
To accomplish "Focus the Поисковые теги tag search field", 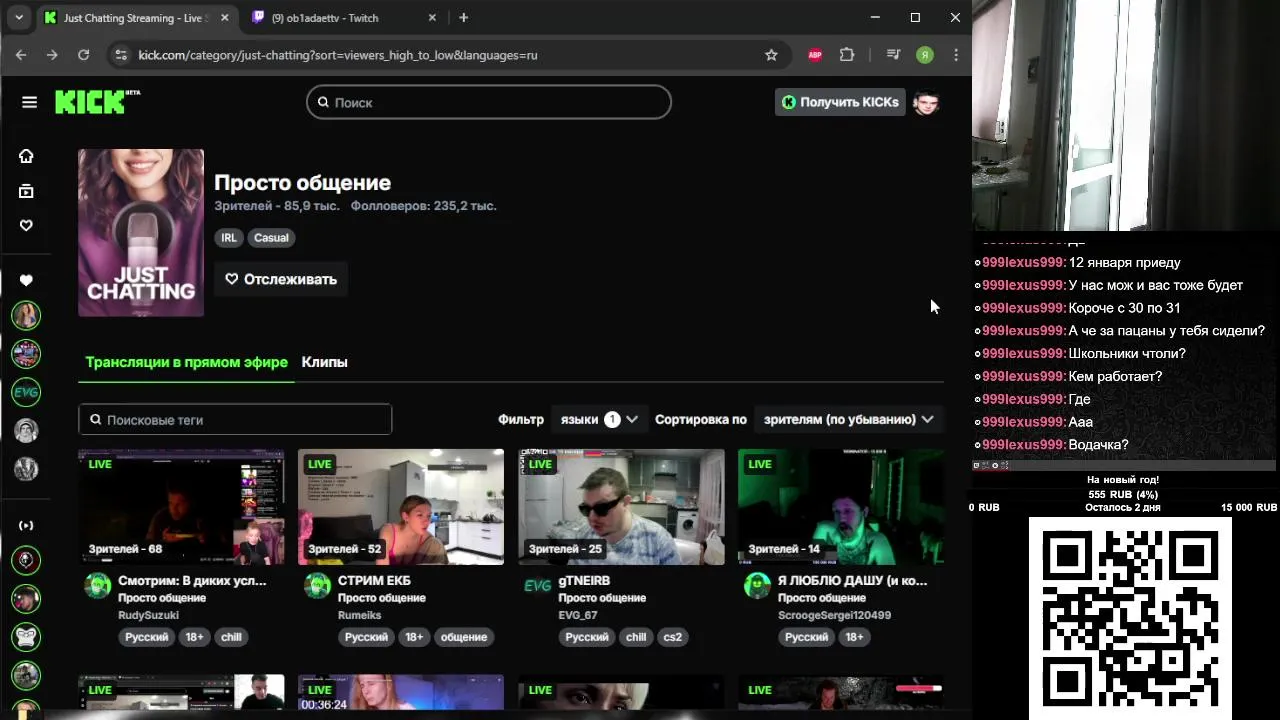I will pos(235,420).
